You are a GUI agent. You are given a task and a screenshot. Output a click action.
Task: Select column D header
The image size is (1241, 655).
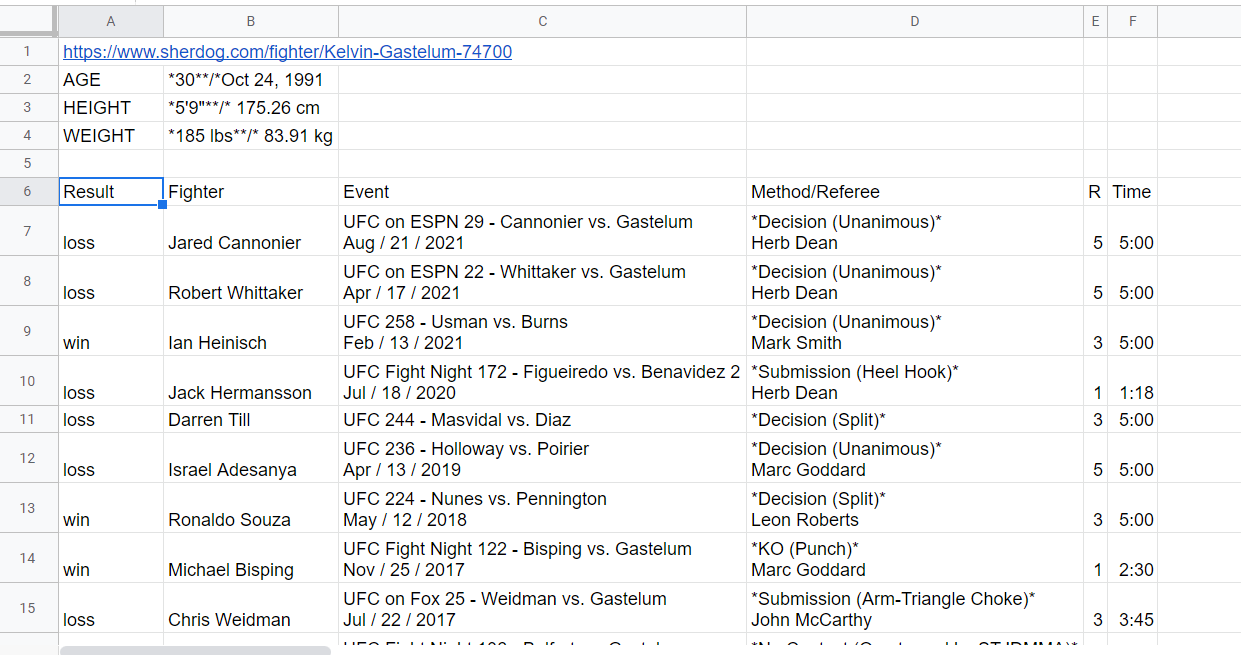[x=914, y=21]
